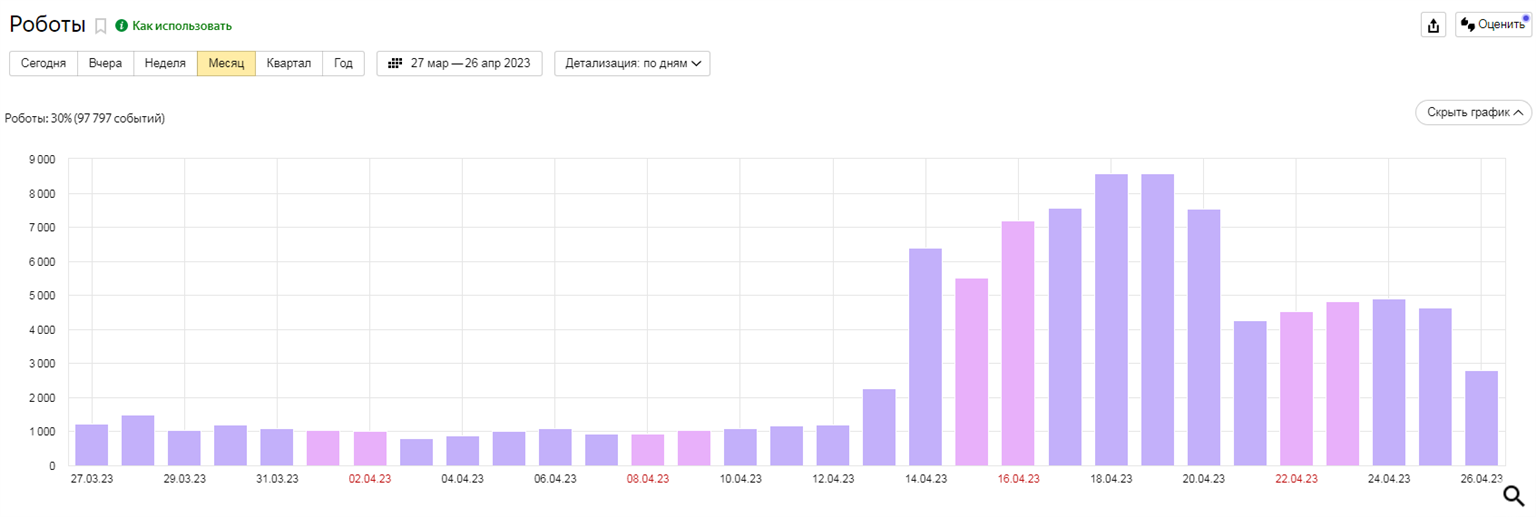
Task: Click the calendar grid icon
Action: [395, 63]
